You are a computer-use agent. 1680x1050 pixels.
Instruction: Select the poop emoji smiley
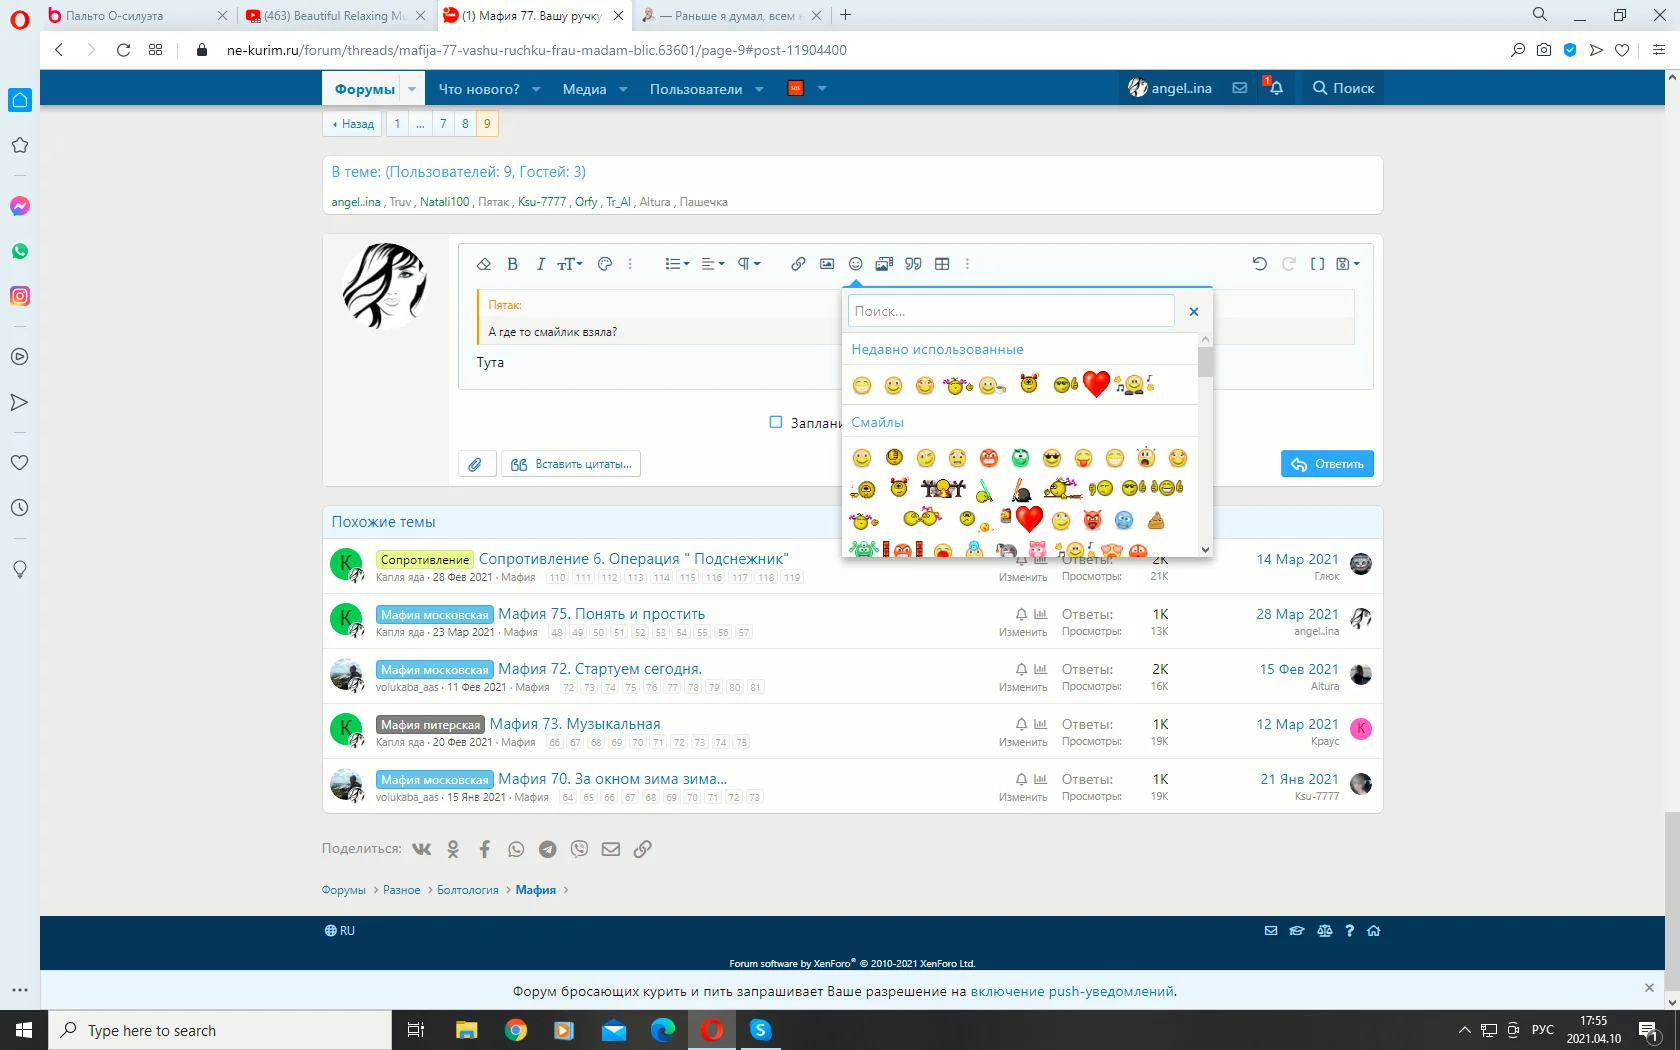[x=1156, y=520]
